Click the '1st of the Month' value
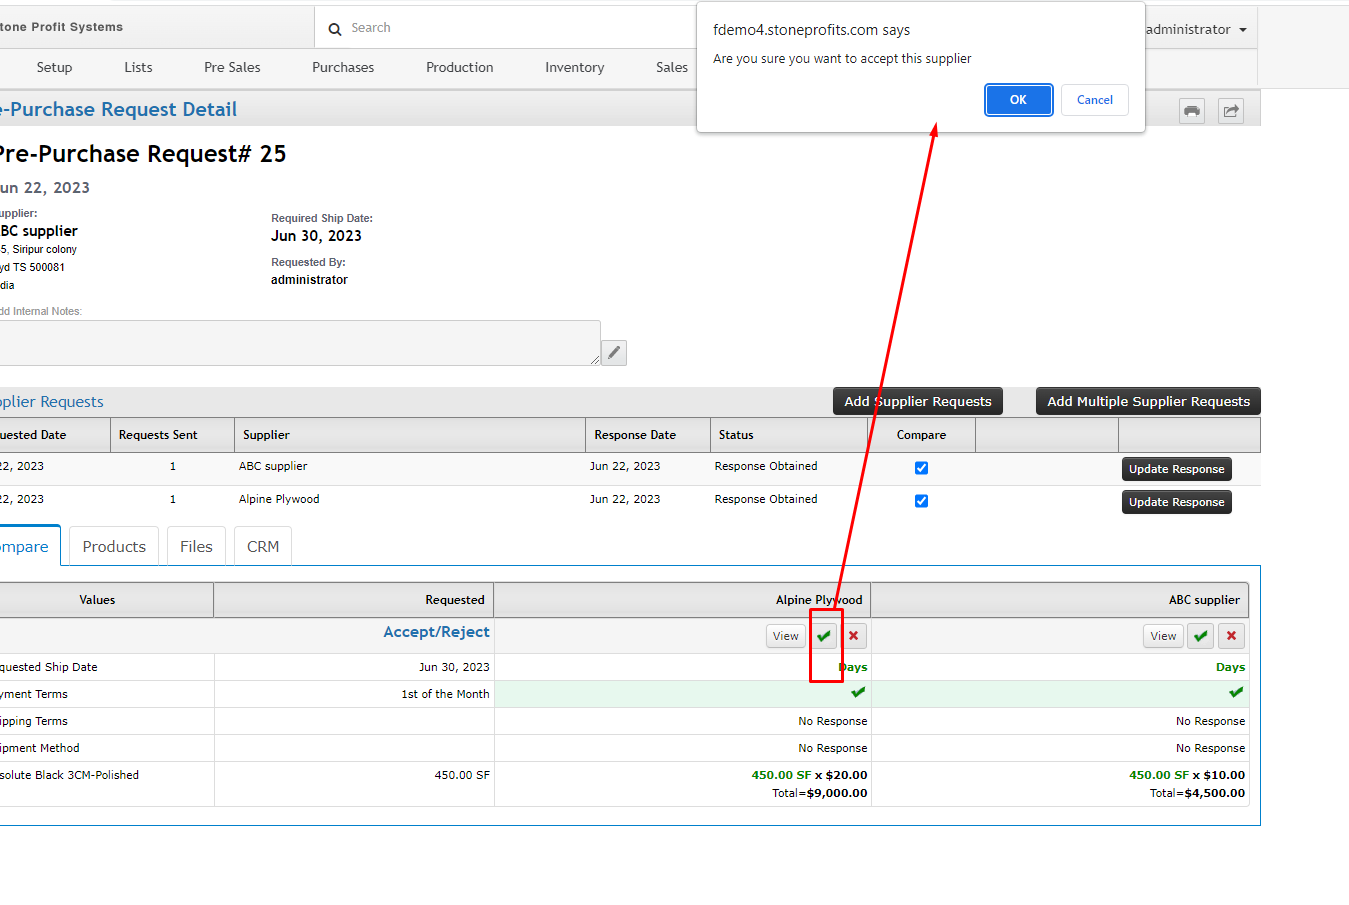The image size is (1349, 905). [445, 694]
